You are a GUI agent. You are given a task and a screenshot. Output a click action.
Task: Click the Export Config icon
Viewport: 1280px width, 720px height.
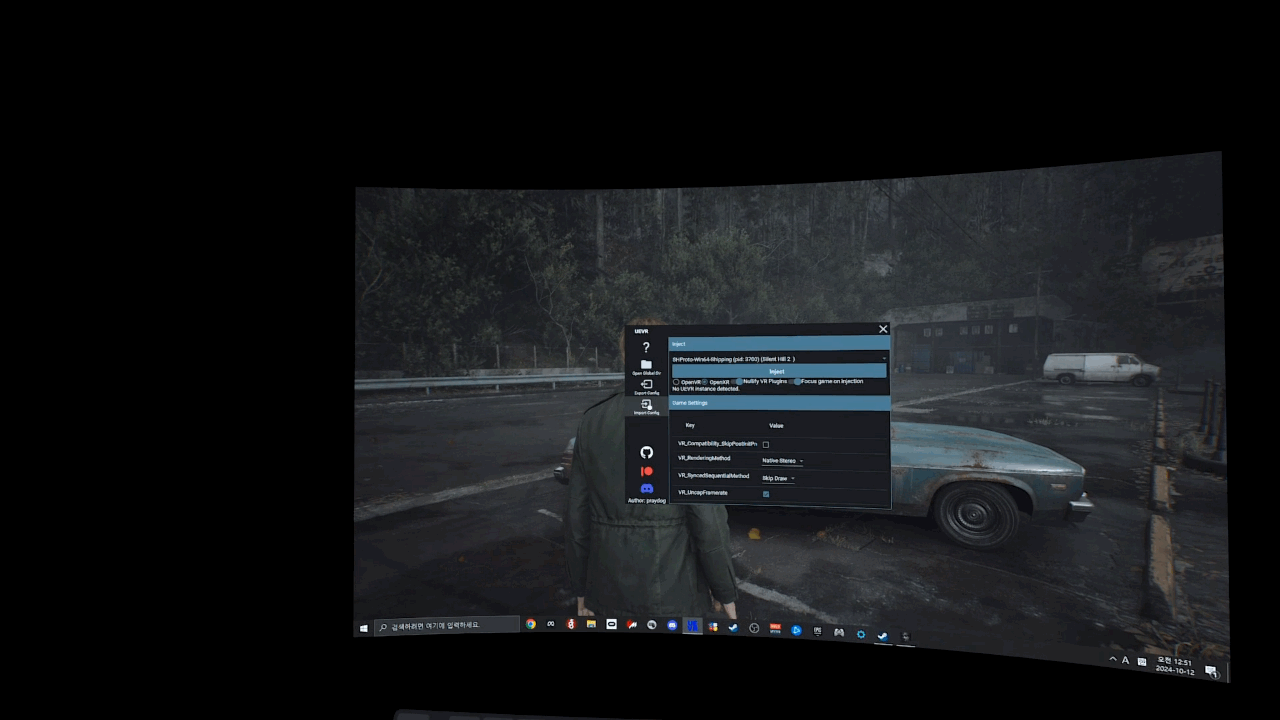click(646, 384)
